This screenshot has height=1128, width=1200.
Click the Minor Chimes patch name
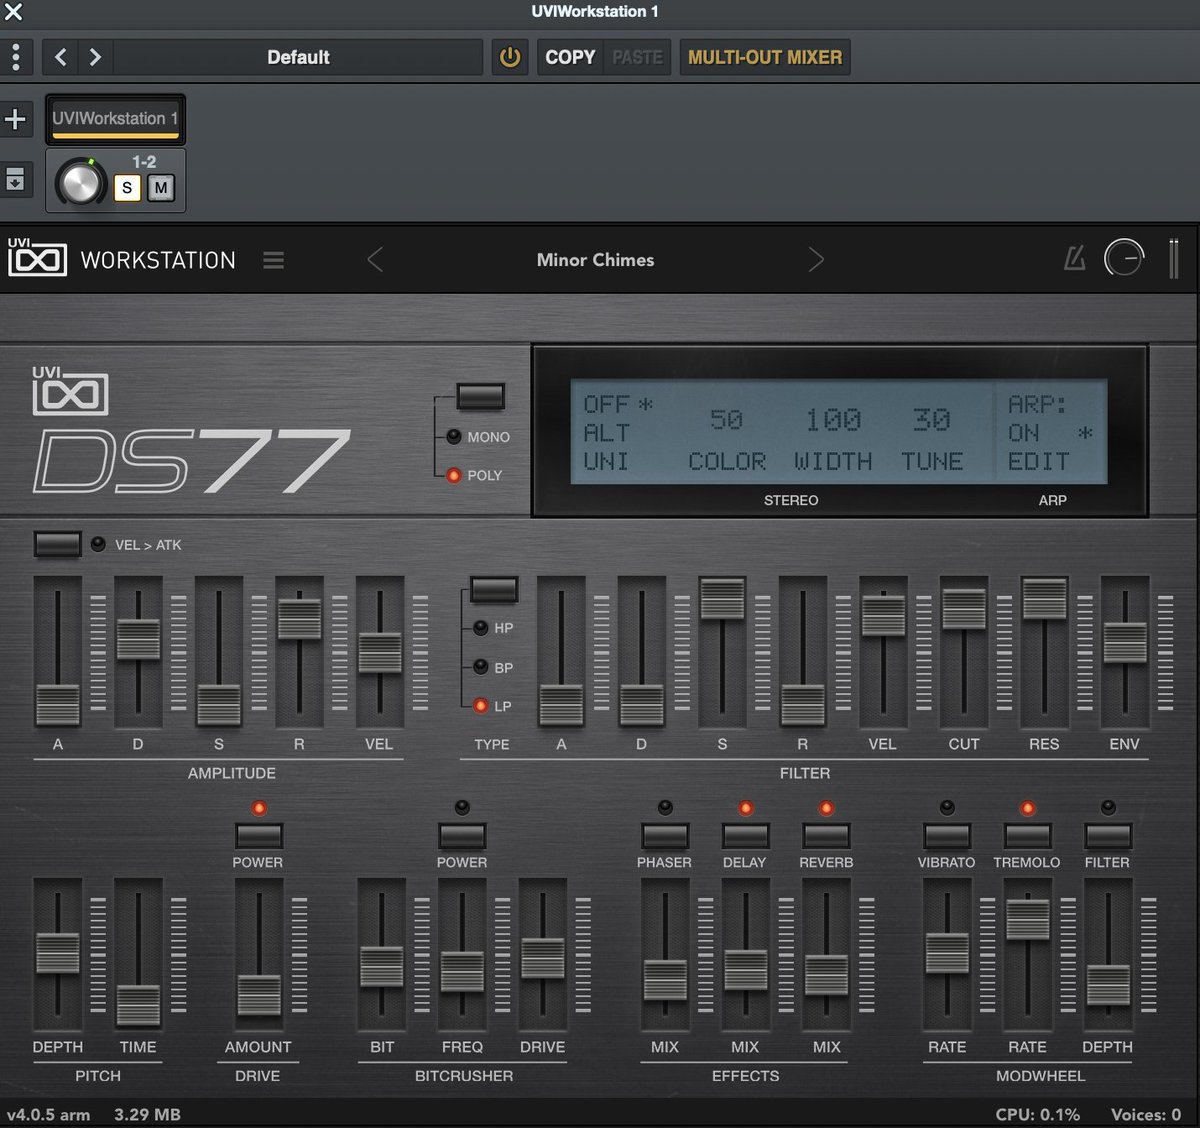(x=595, y=260)
